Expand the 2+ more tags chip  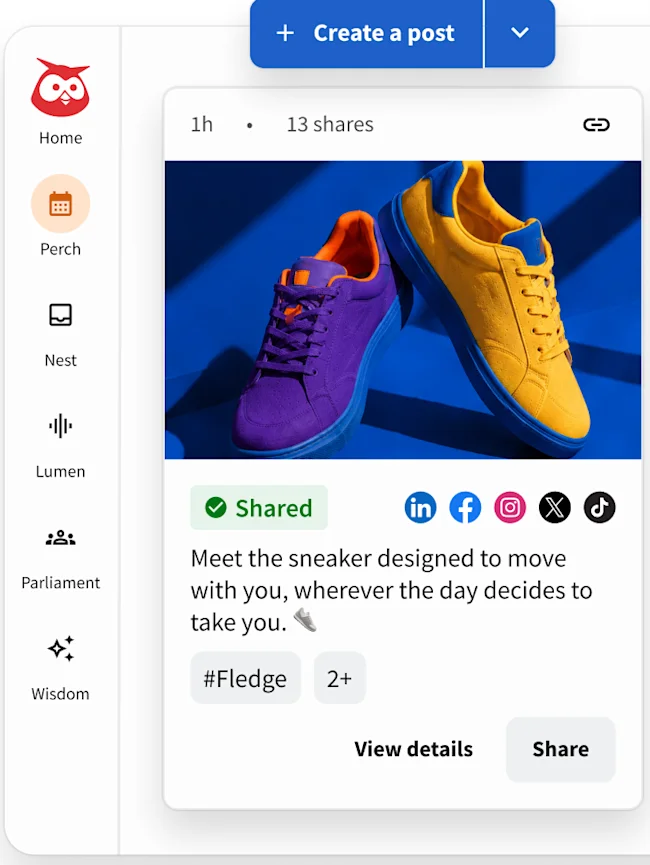(x=339, y=678)
